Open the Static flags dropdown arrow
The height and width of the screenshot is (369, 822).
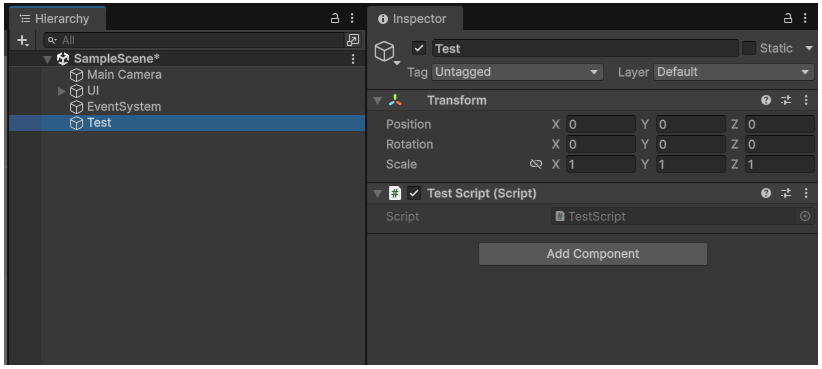tap(809, 48)
